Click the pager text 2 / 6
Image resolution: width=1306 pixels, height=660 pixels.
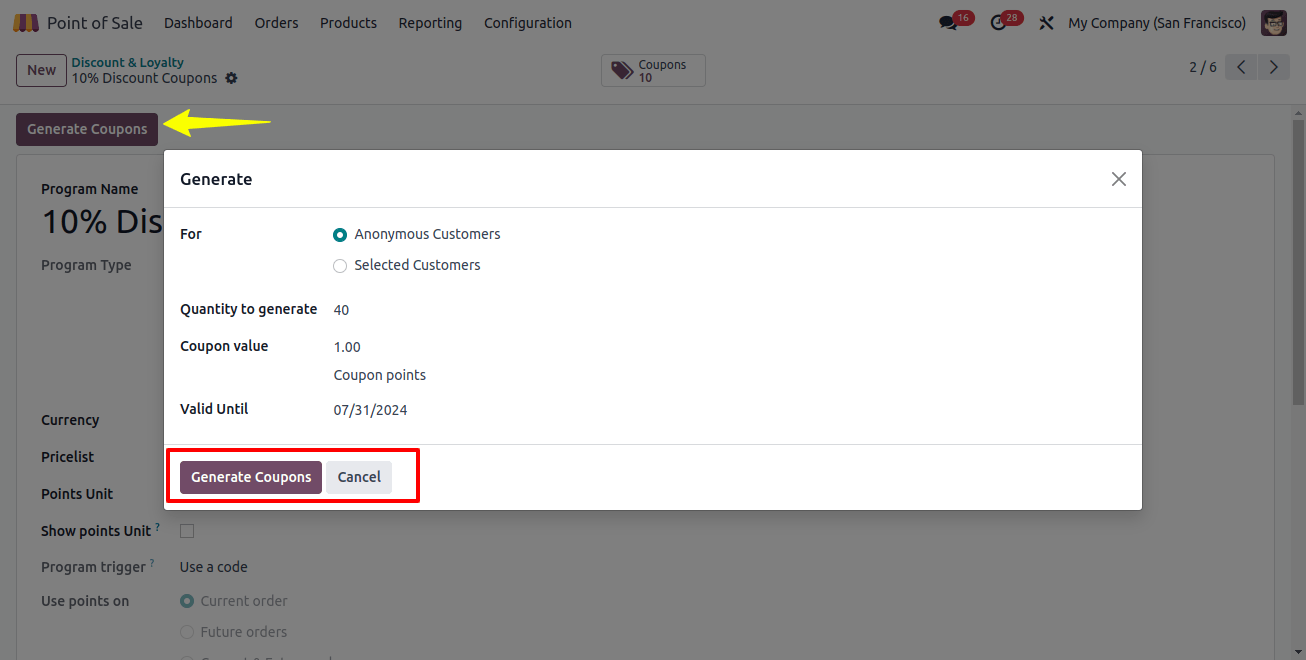pos(1203,67)
